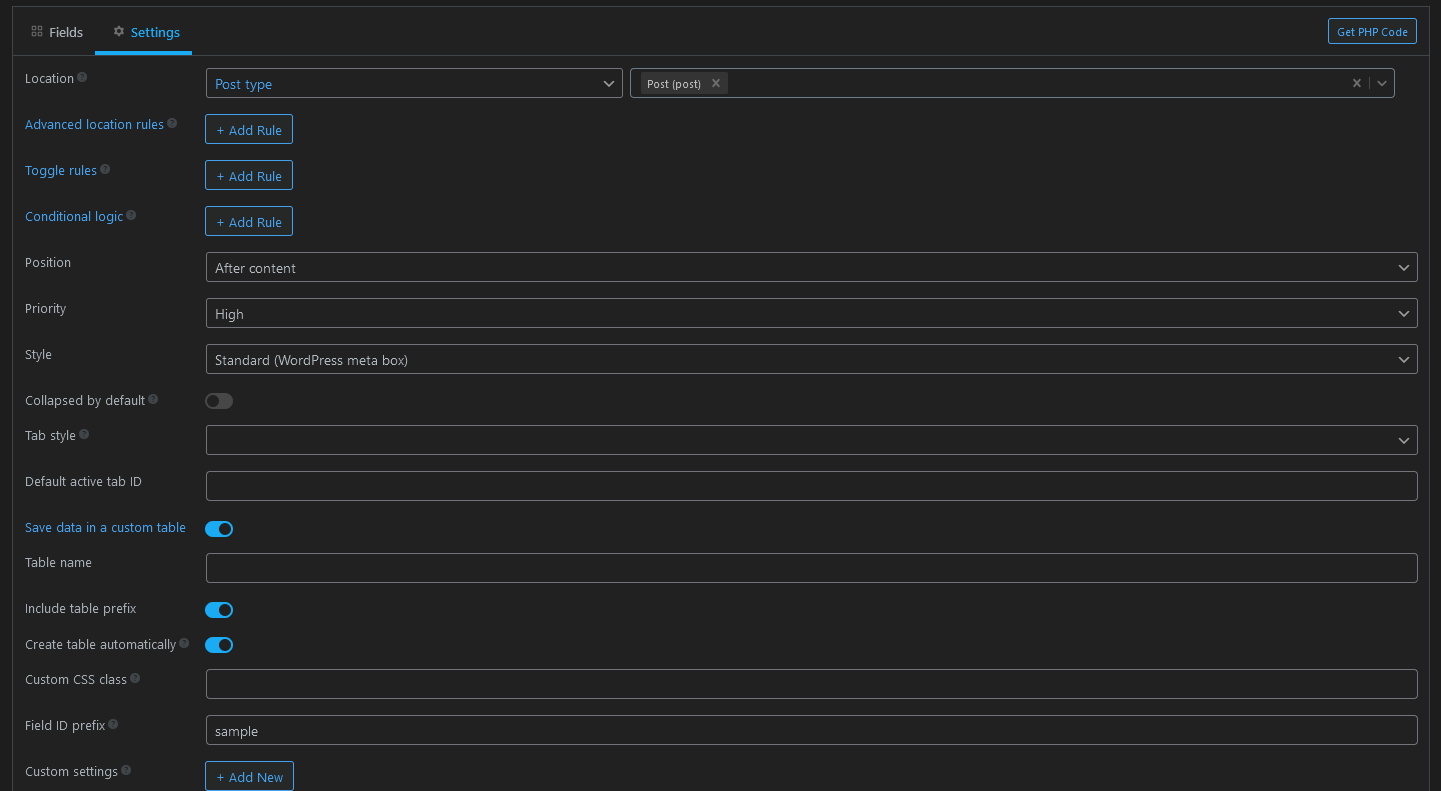Image resolution: width=1441 pixels, height=791 pixels.
Task: Clear all selected post types
Action: [1356, 84]
